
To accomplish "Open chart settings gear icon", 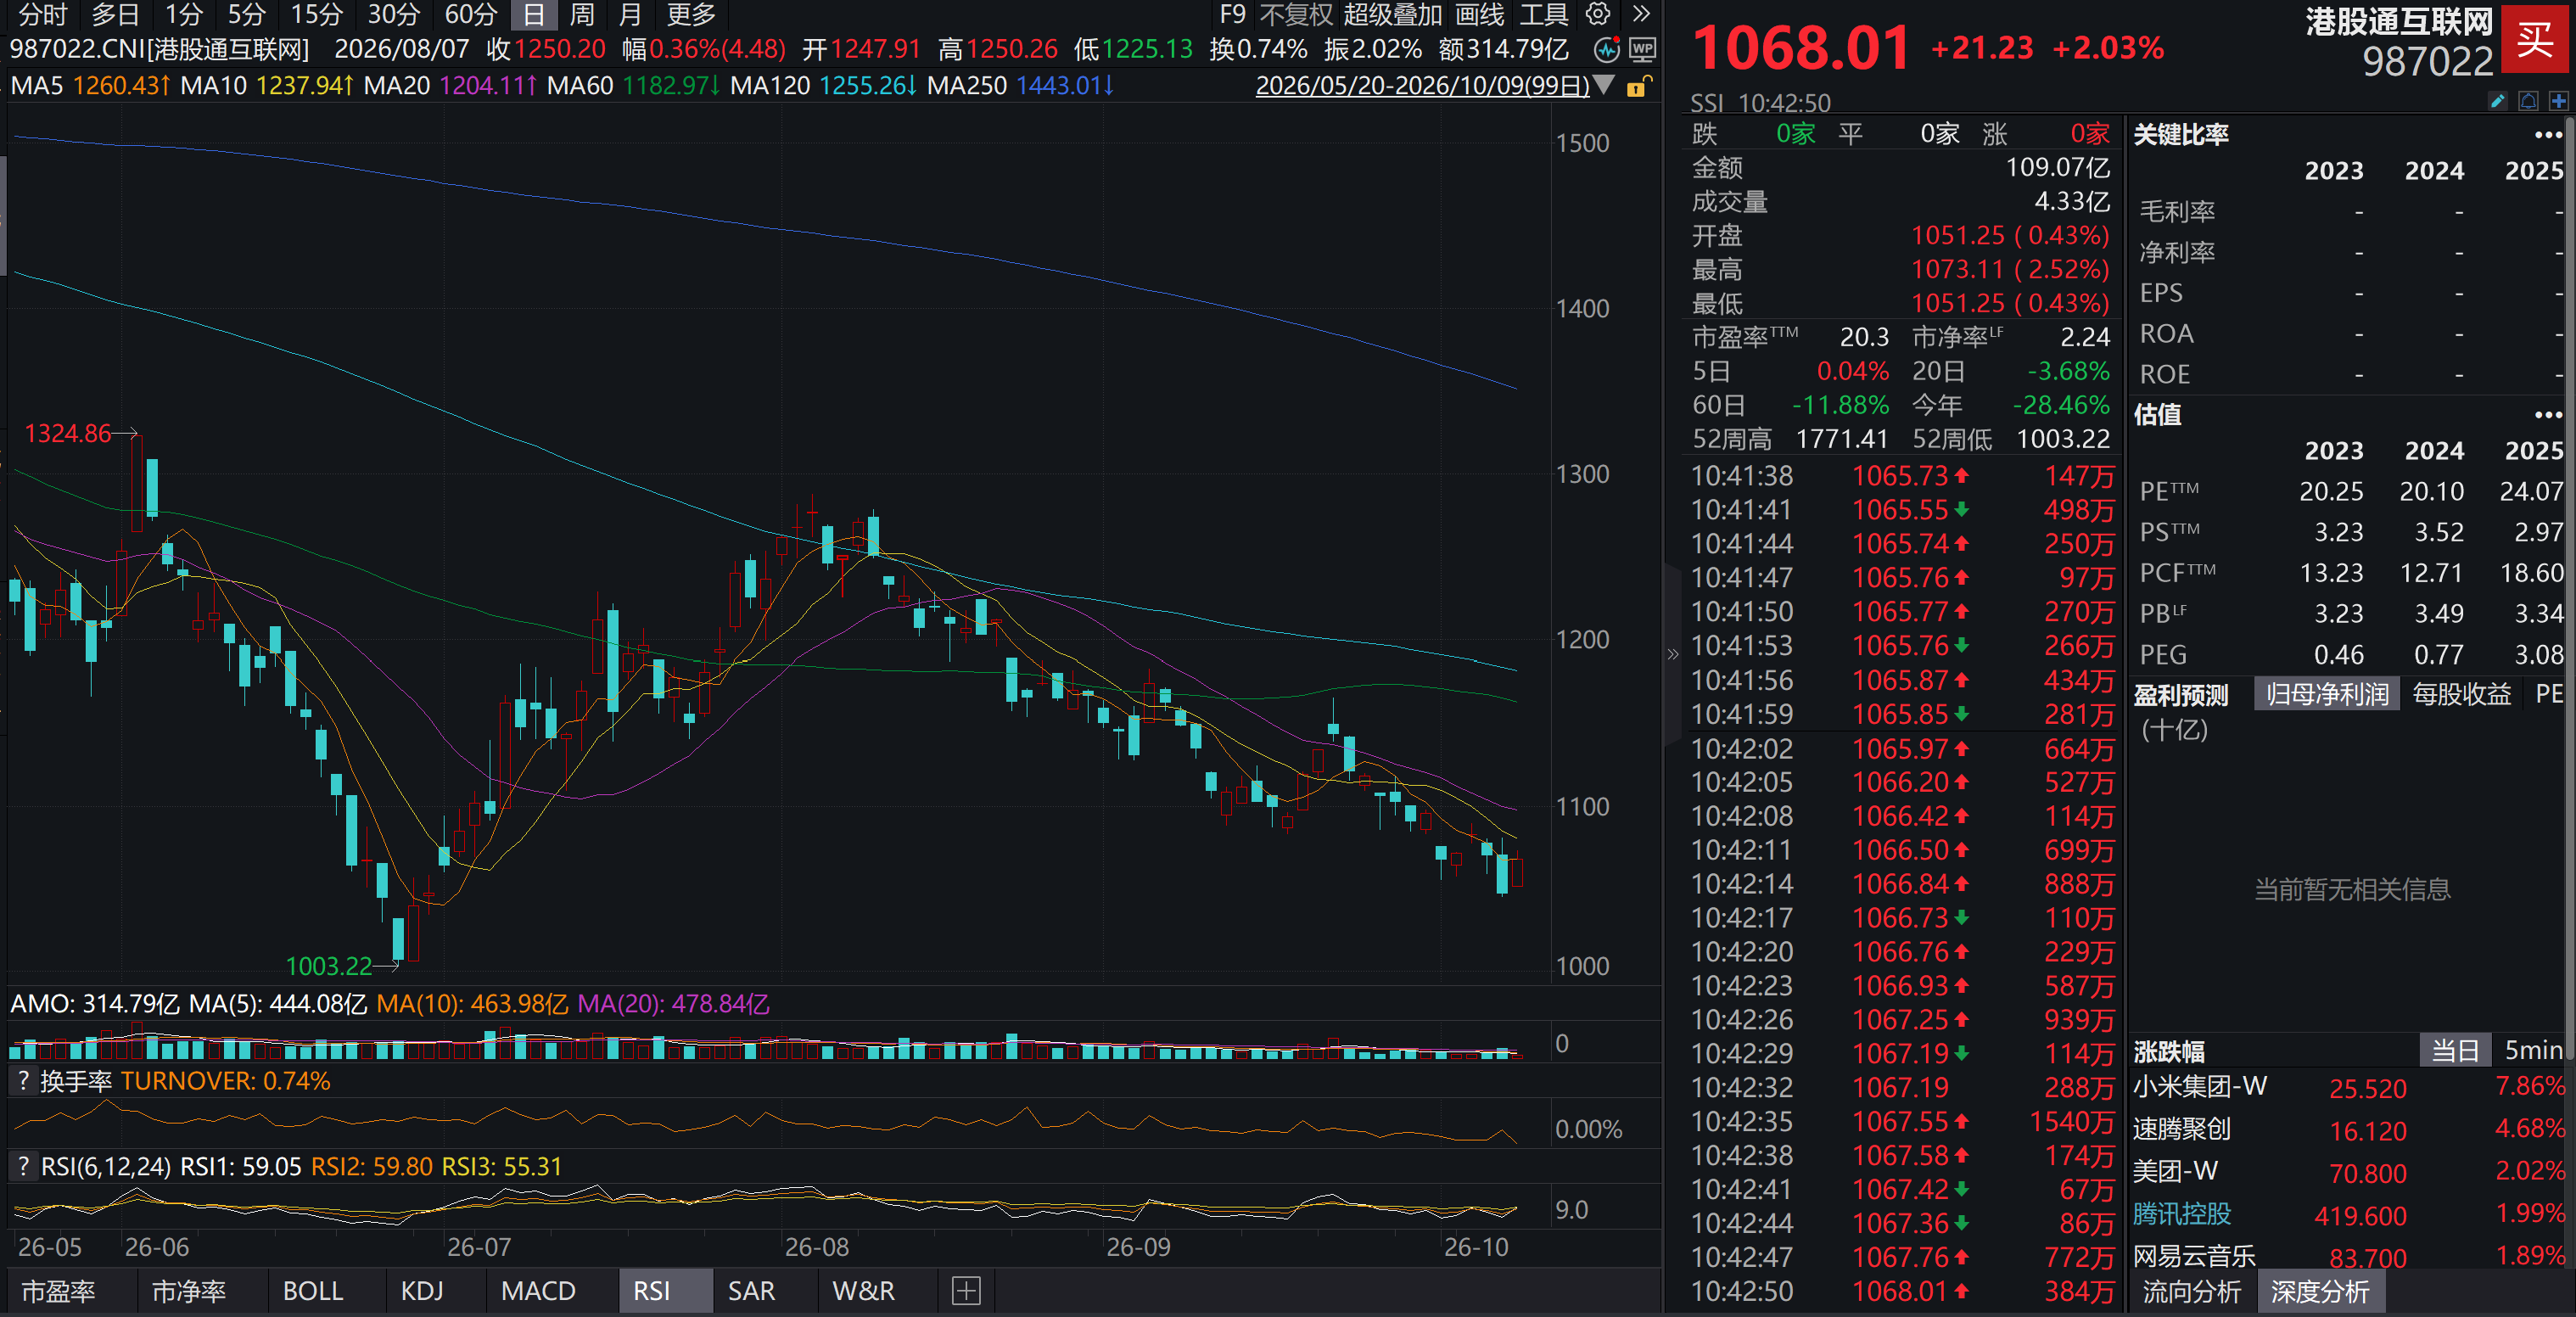I will 1598,14.
